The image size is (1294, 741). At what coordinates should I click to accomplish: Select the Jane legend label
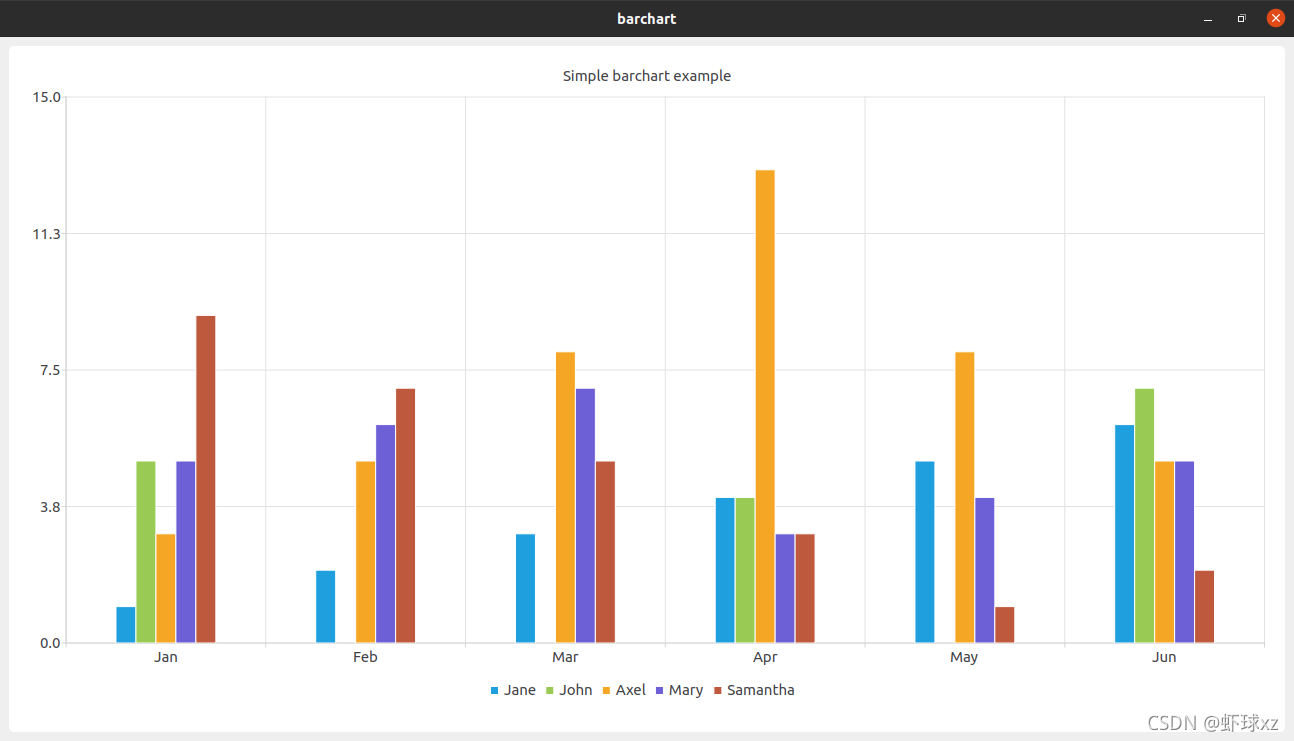click(x=520, y=690)
